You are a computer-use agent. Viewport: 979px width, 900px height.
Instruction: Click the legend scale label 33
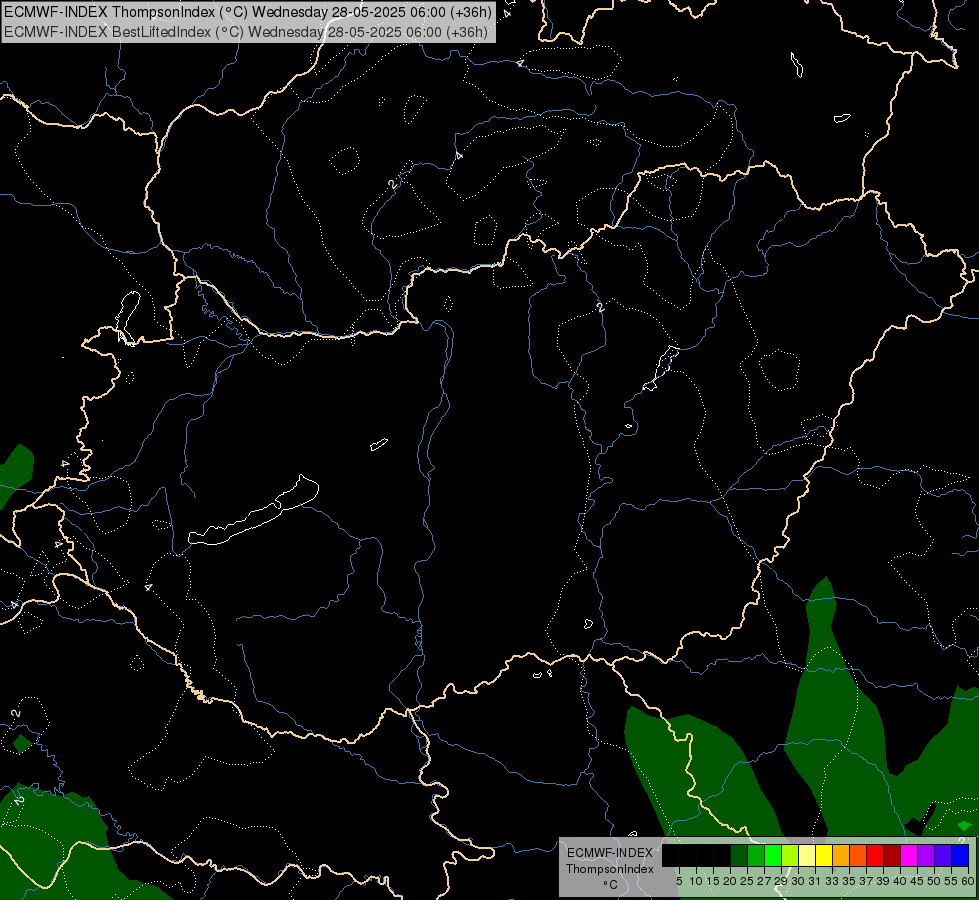point(832,881)
